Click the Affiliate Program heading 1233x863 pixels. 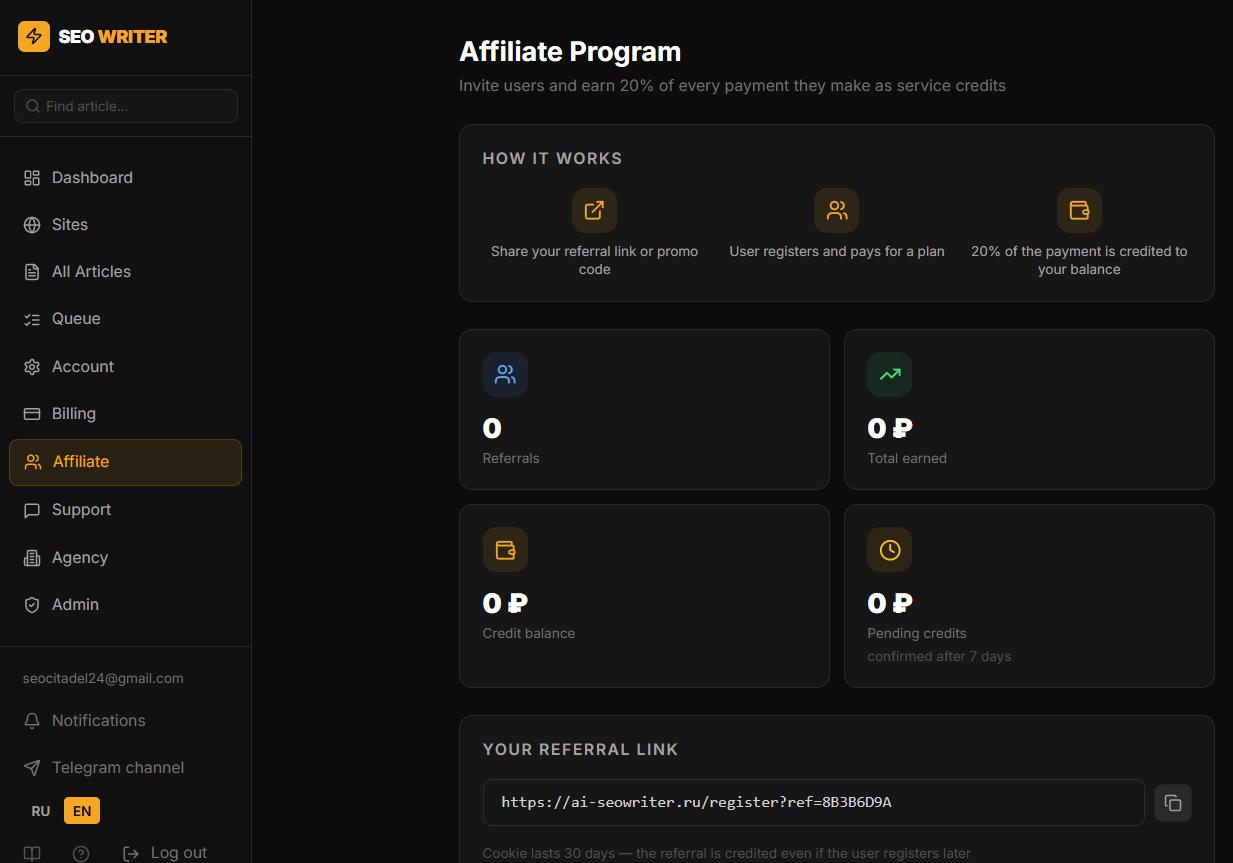(570, 51)
